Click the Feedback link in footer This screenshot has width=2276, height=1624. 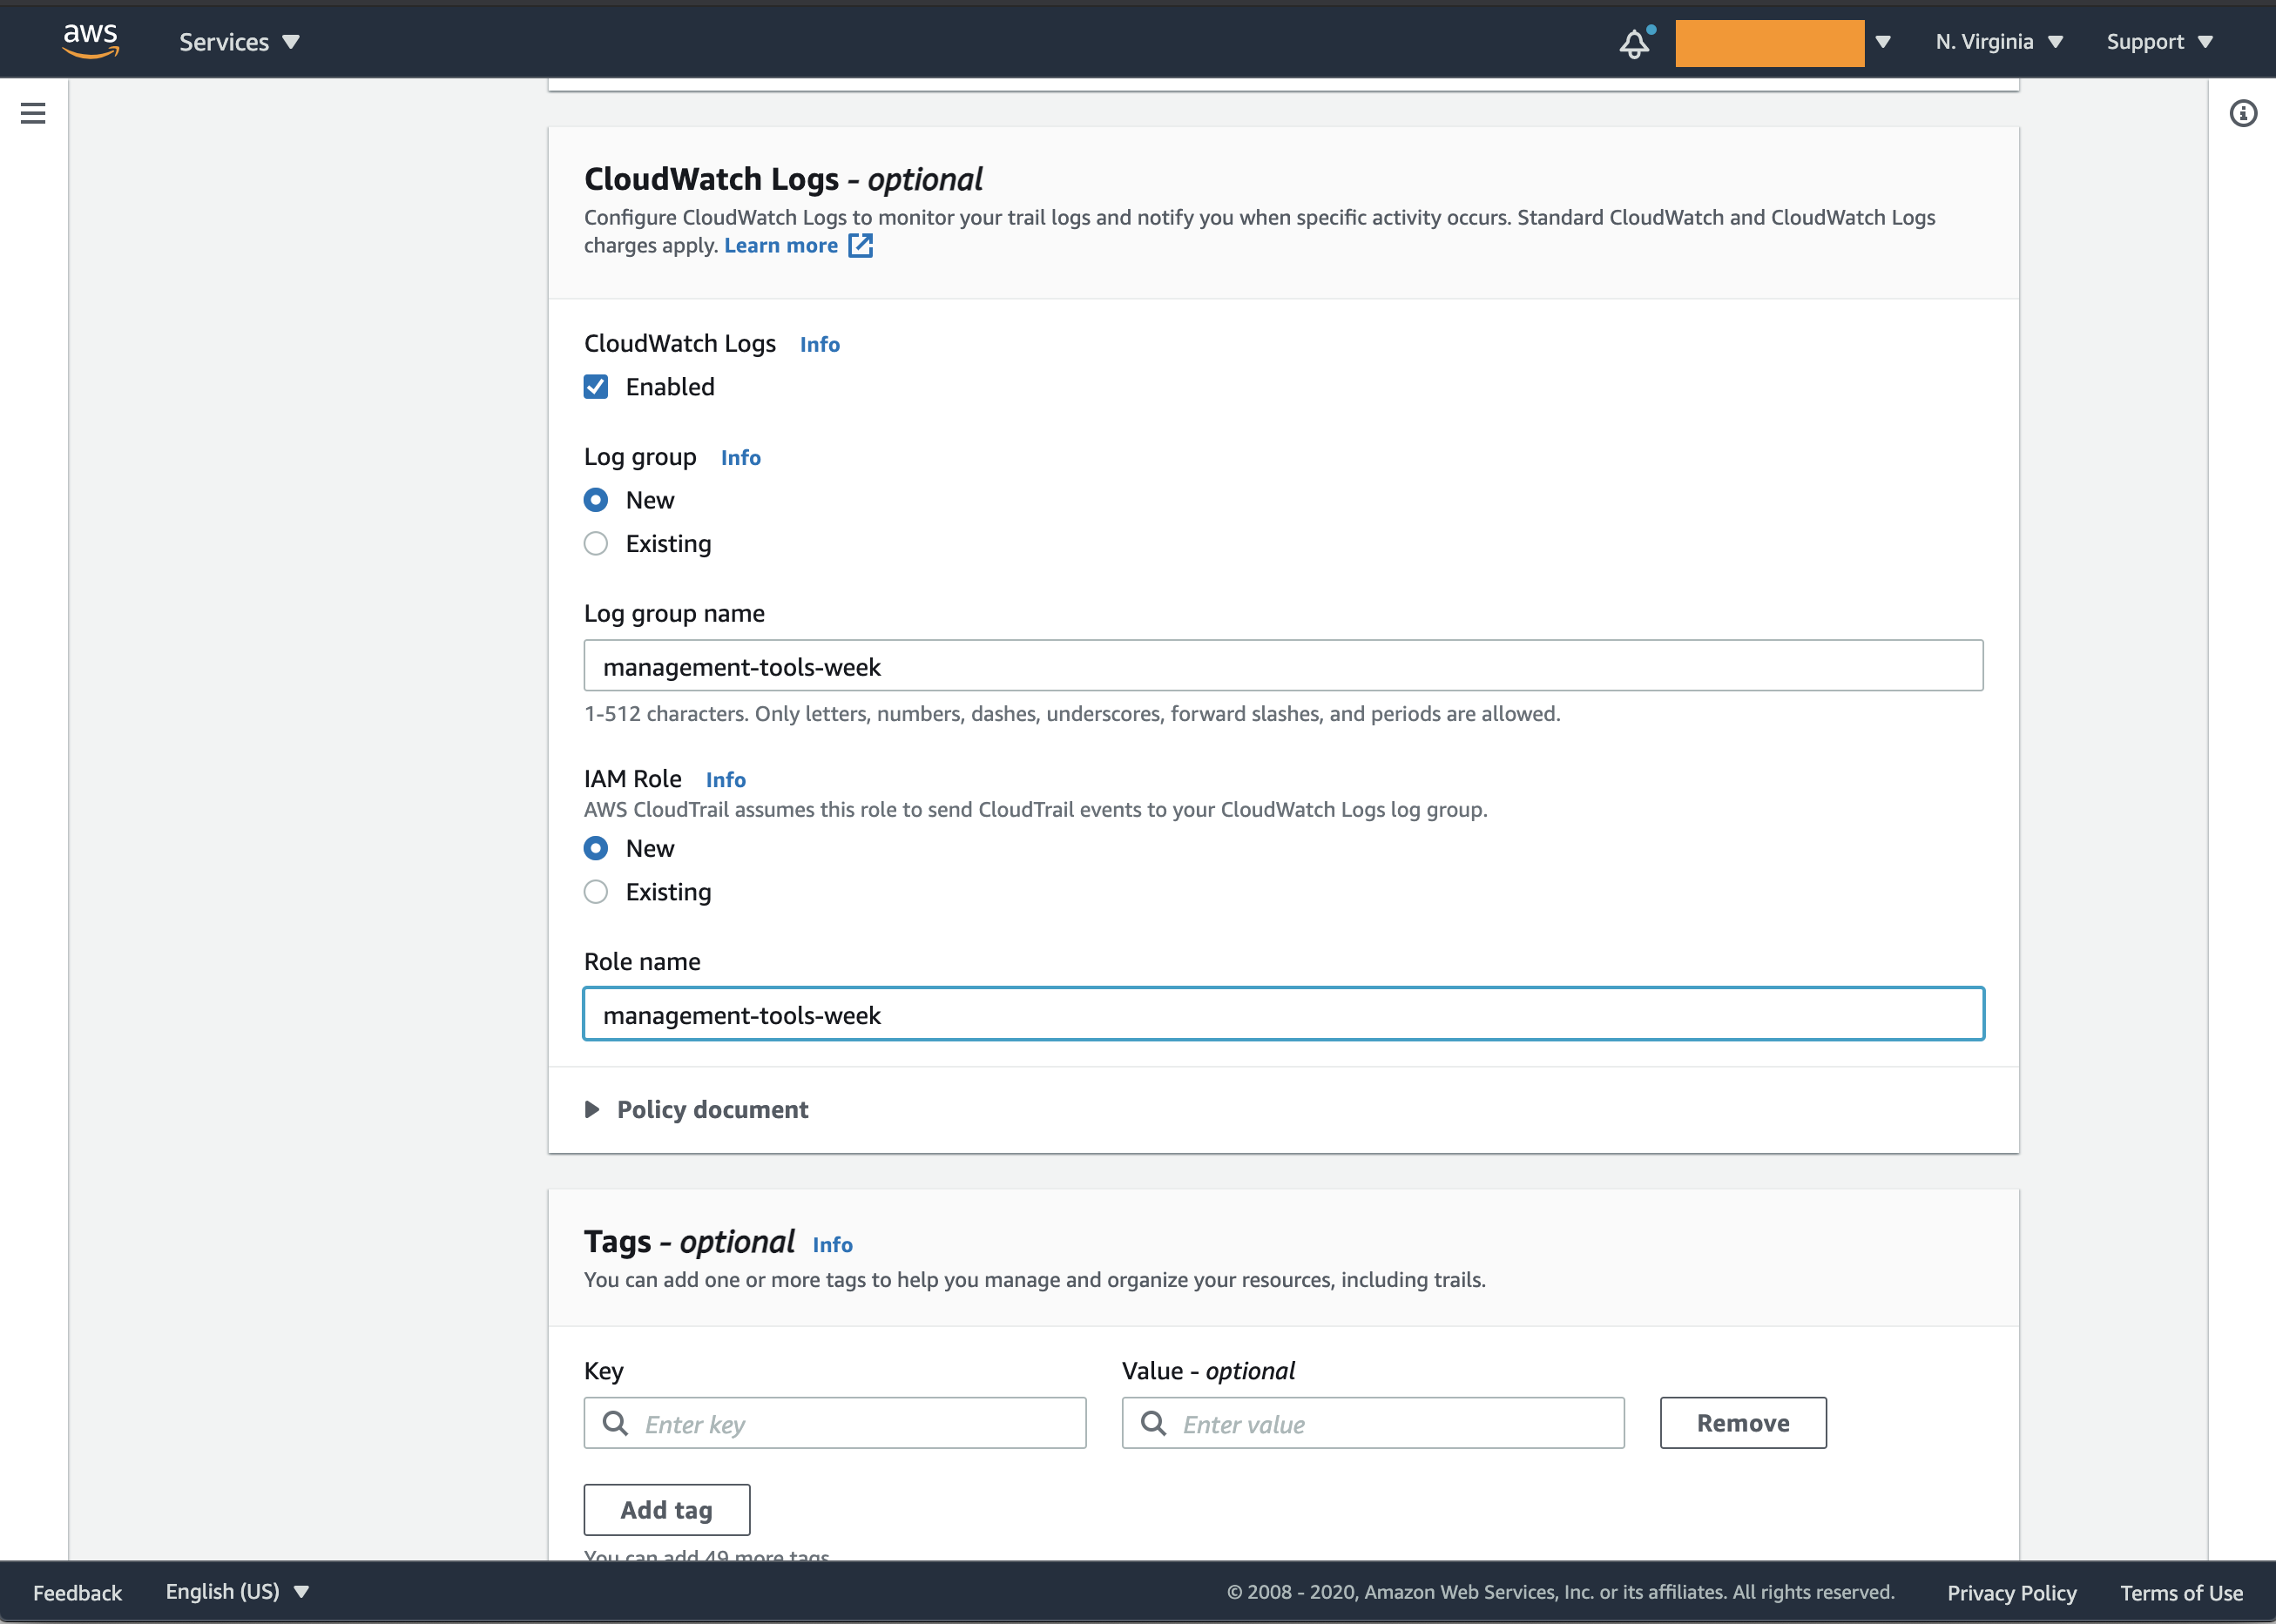click(x=77, y=1592)
